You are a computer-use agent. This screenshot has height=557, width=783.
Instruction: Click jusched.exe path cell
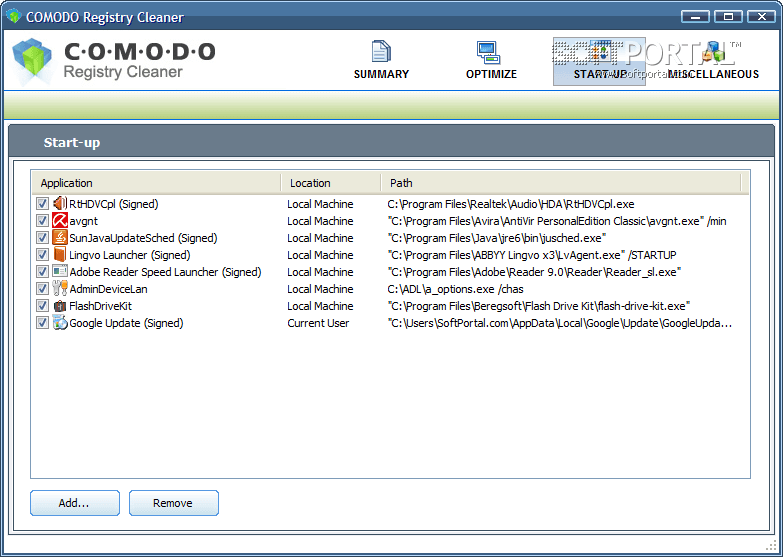(x=497, y=238)
